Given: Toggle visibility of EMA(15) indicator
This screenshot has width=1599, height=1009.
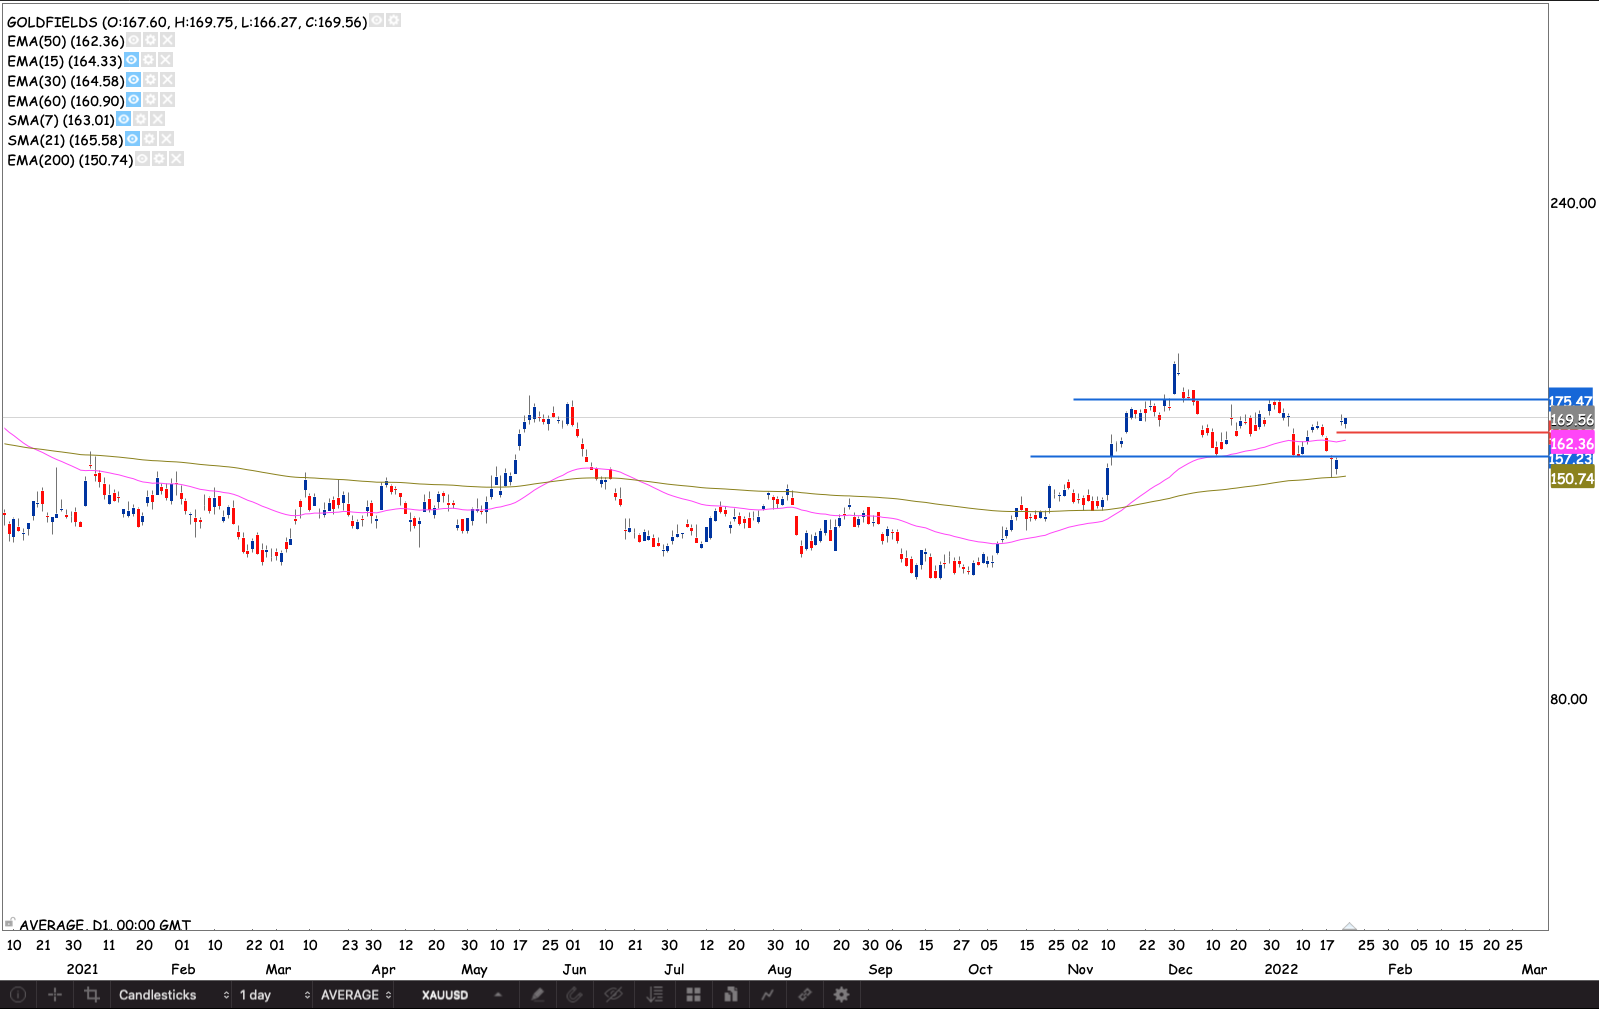Looking at the screenshot, I should click(x=131, y=61).
